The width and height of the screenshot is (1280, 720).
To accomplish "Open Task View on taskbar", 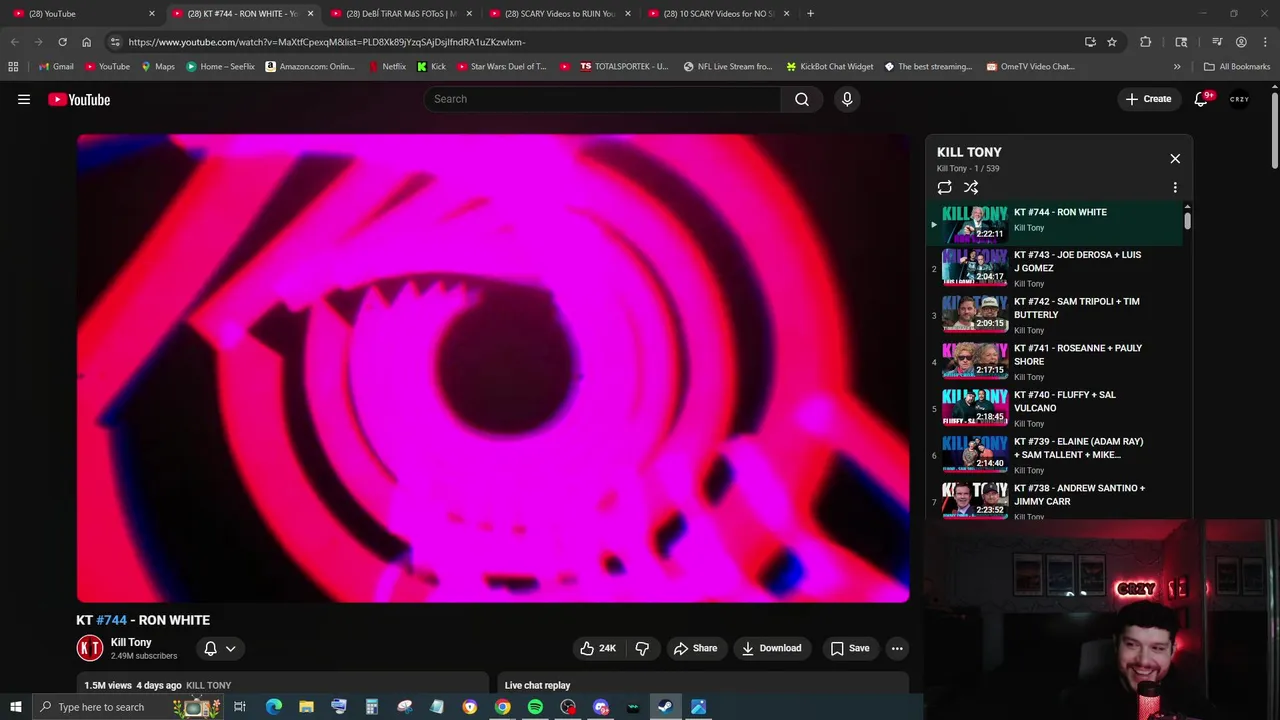I will (x=240, y=707).
